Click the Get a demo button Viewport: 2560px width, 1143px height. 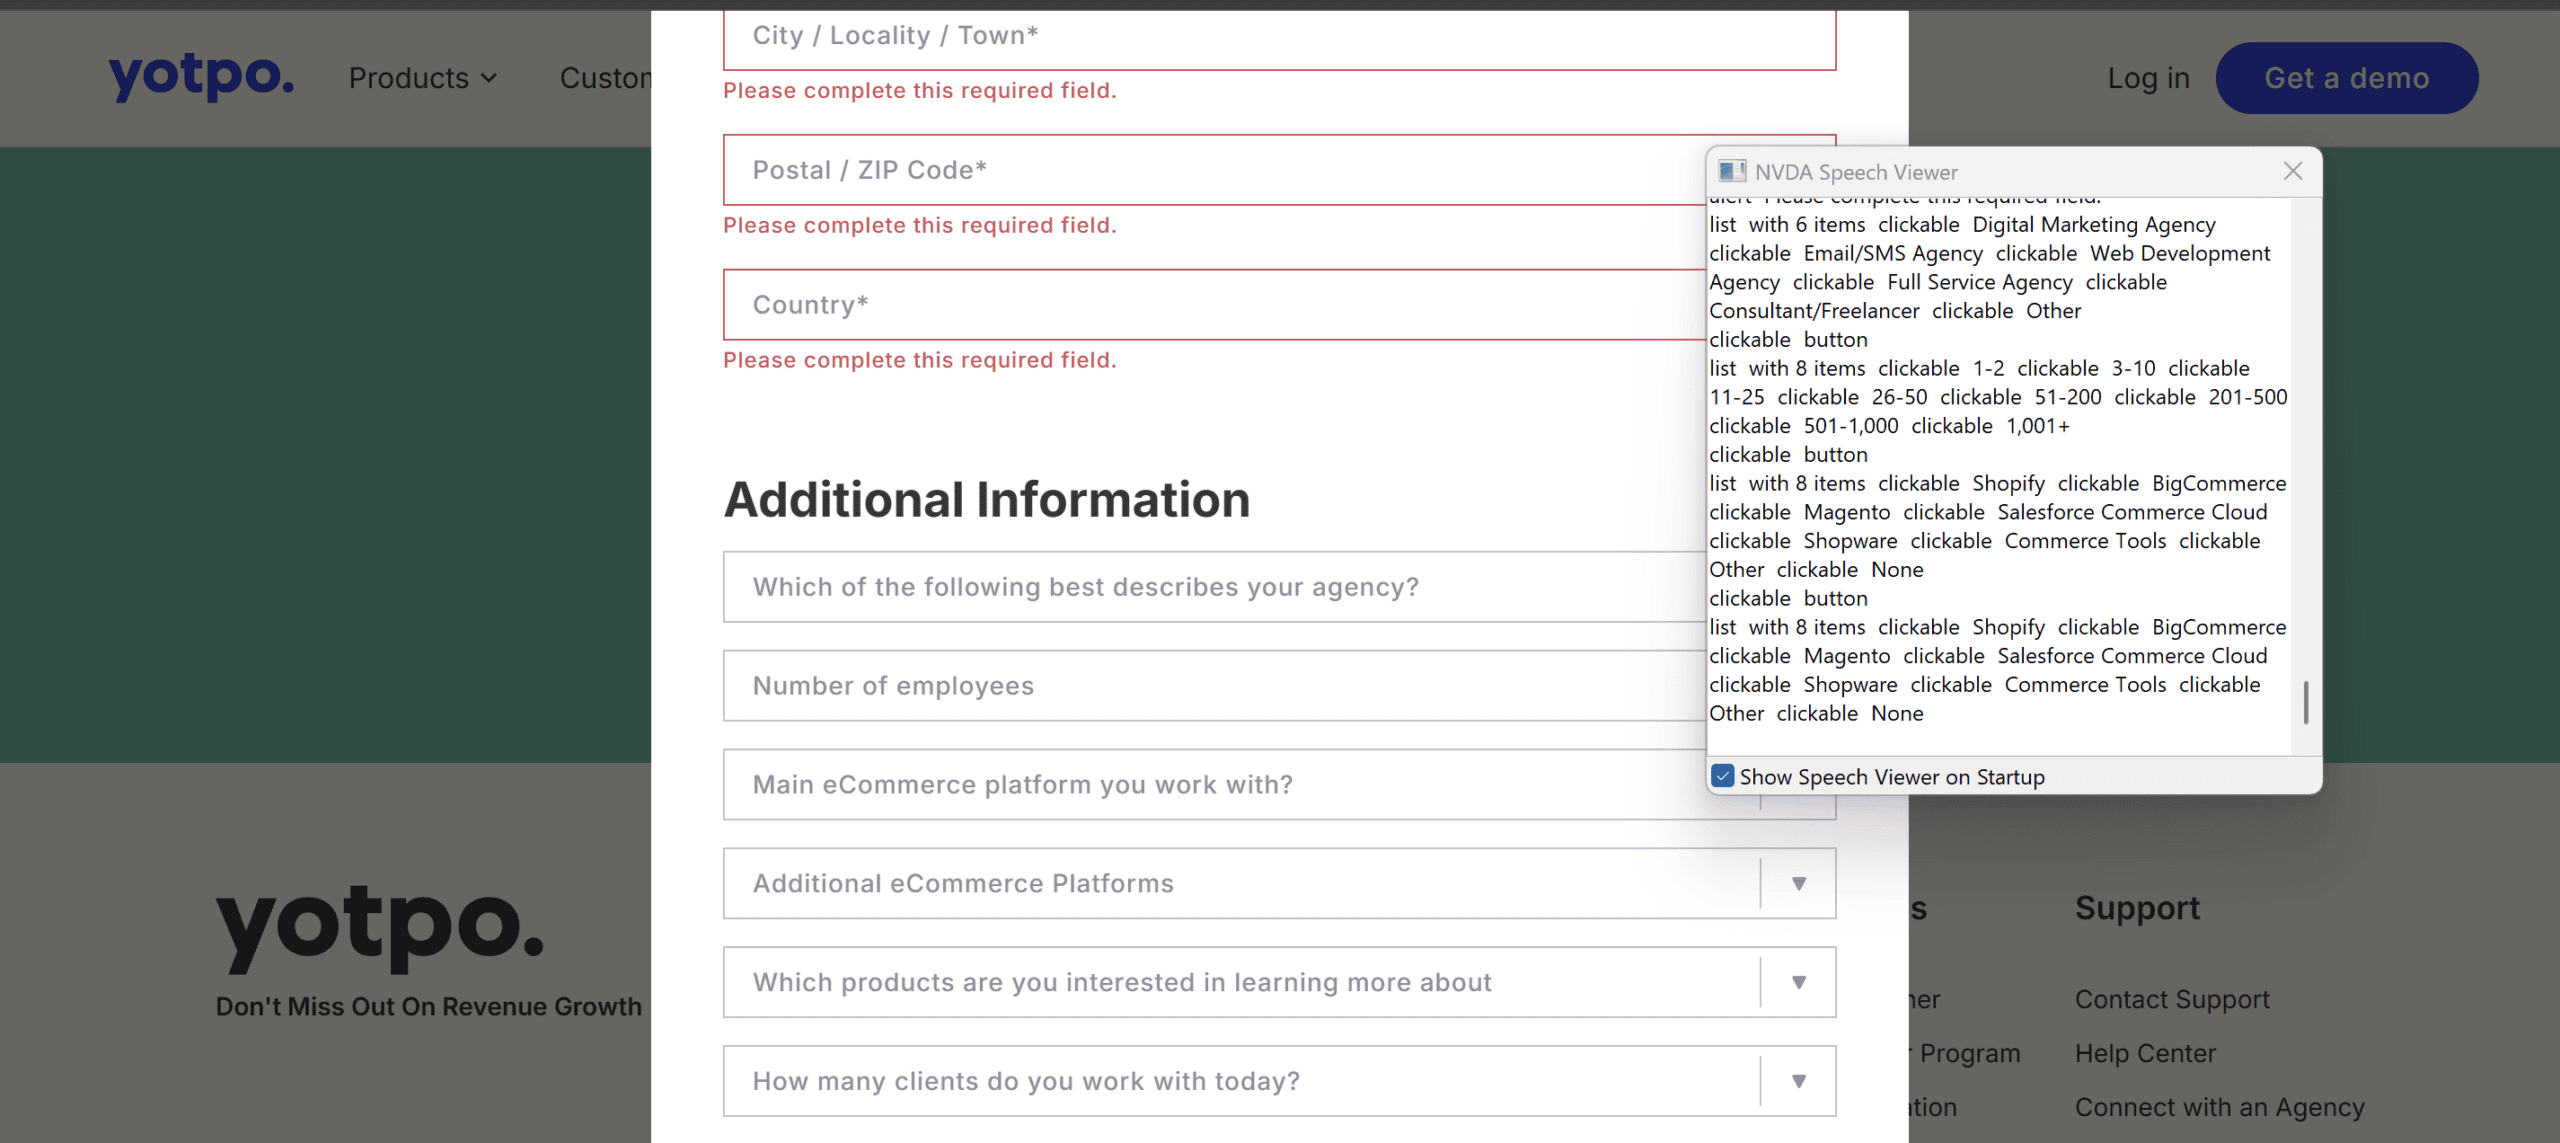pyautogui.click(x=2347, y=77)
